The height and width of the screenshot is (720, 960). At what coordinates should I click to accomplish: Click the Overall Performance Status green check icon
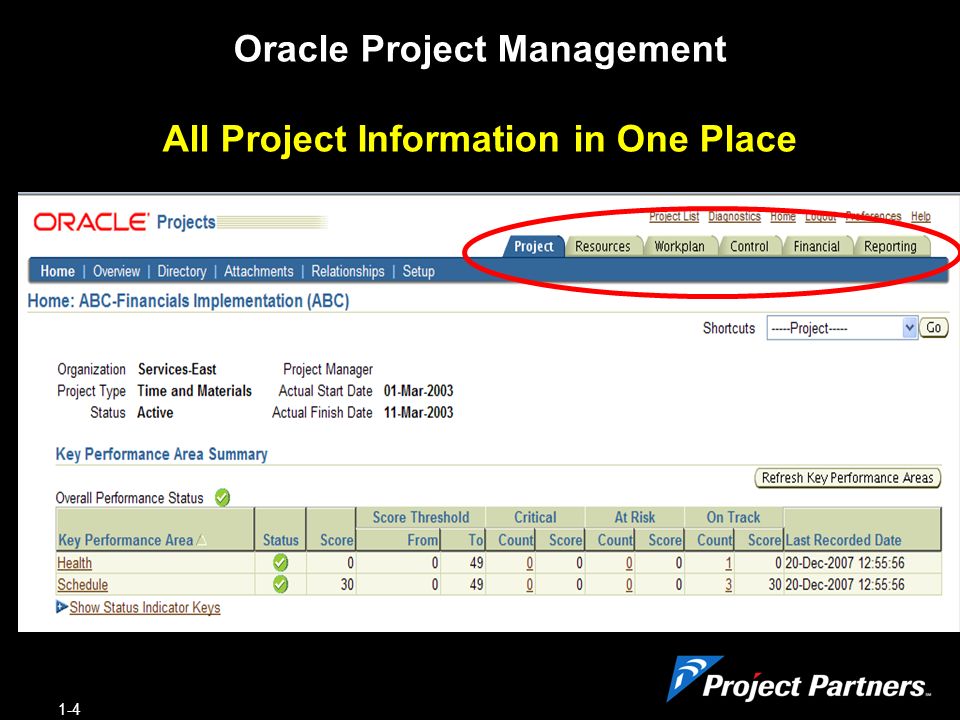pos(222,497)
